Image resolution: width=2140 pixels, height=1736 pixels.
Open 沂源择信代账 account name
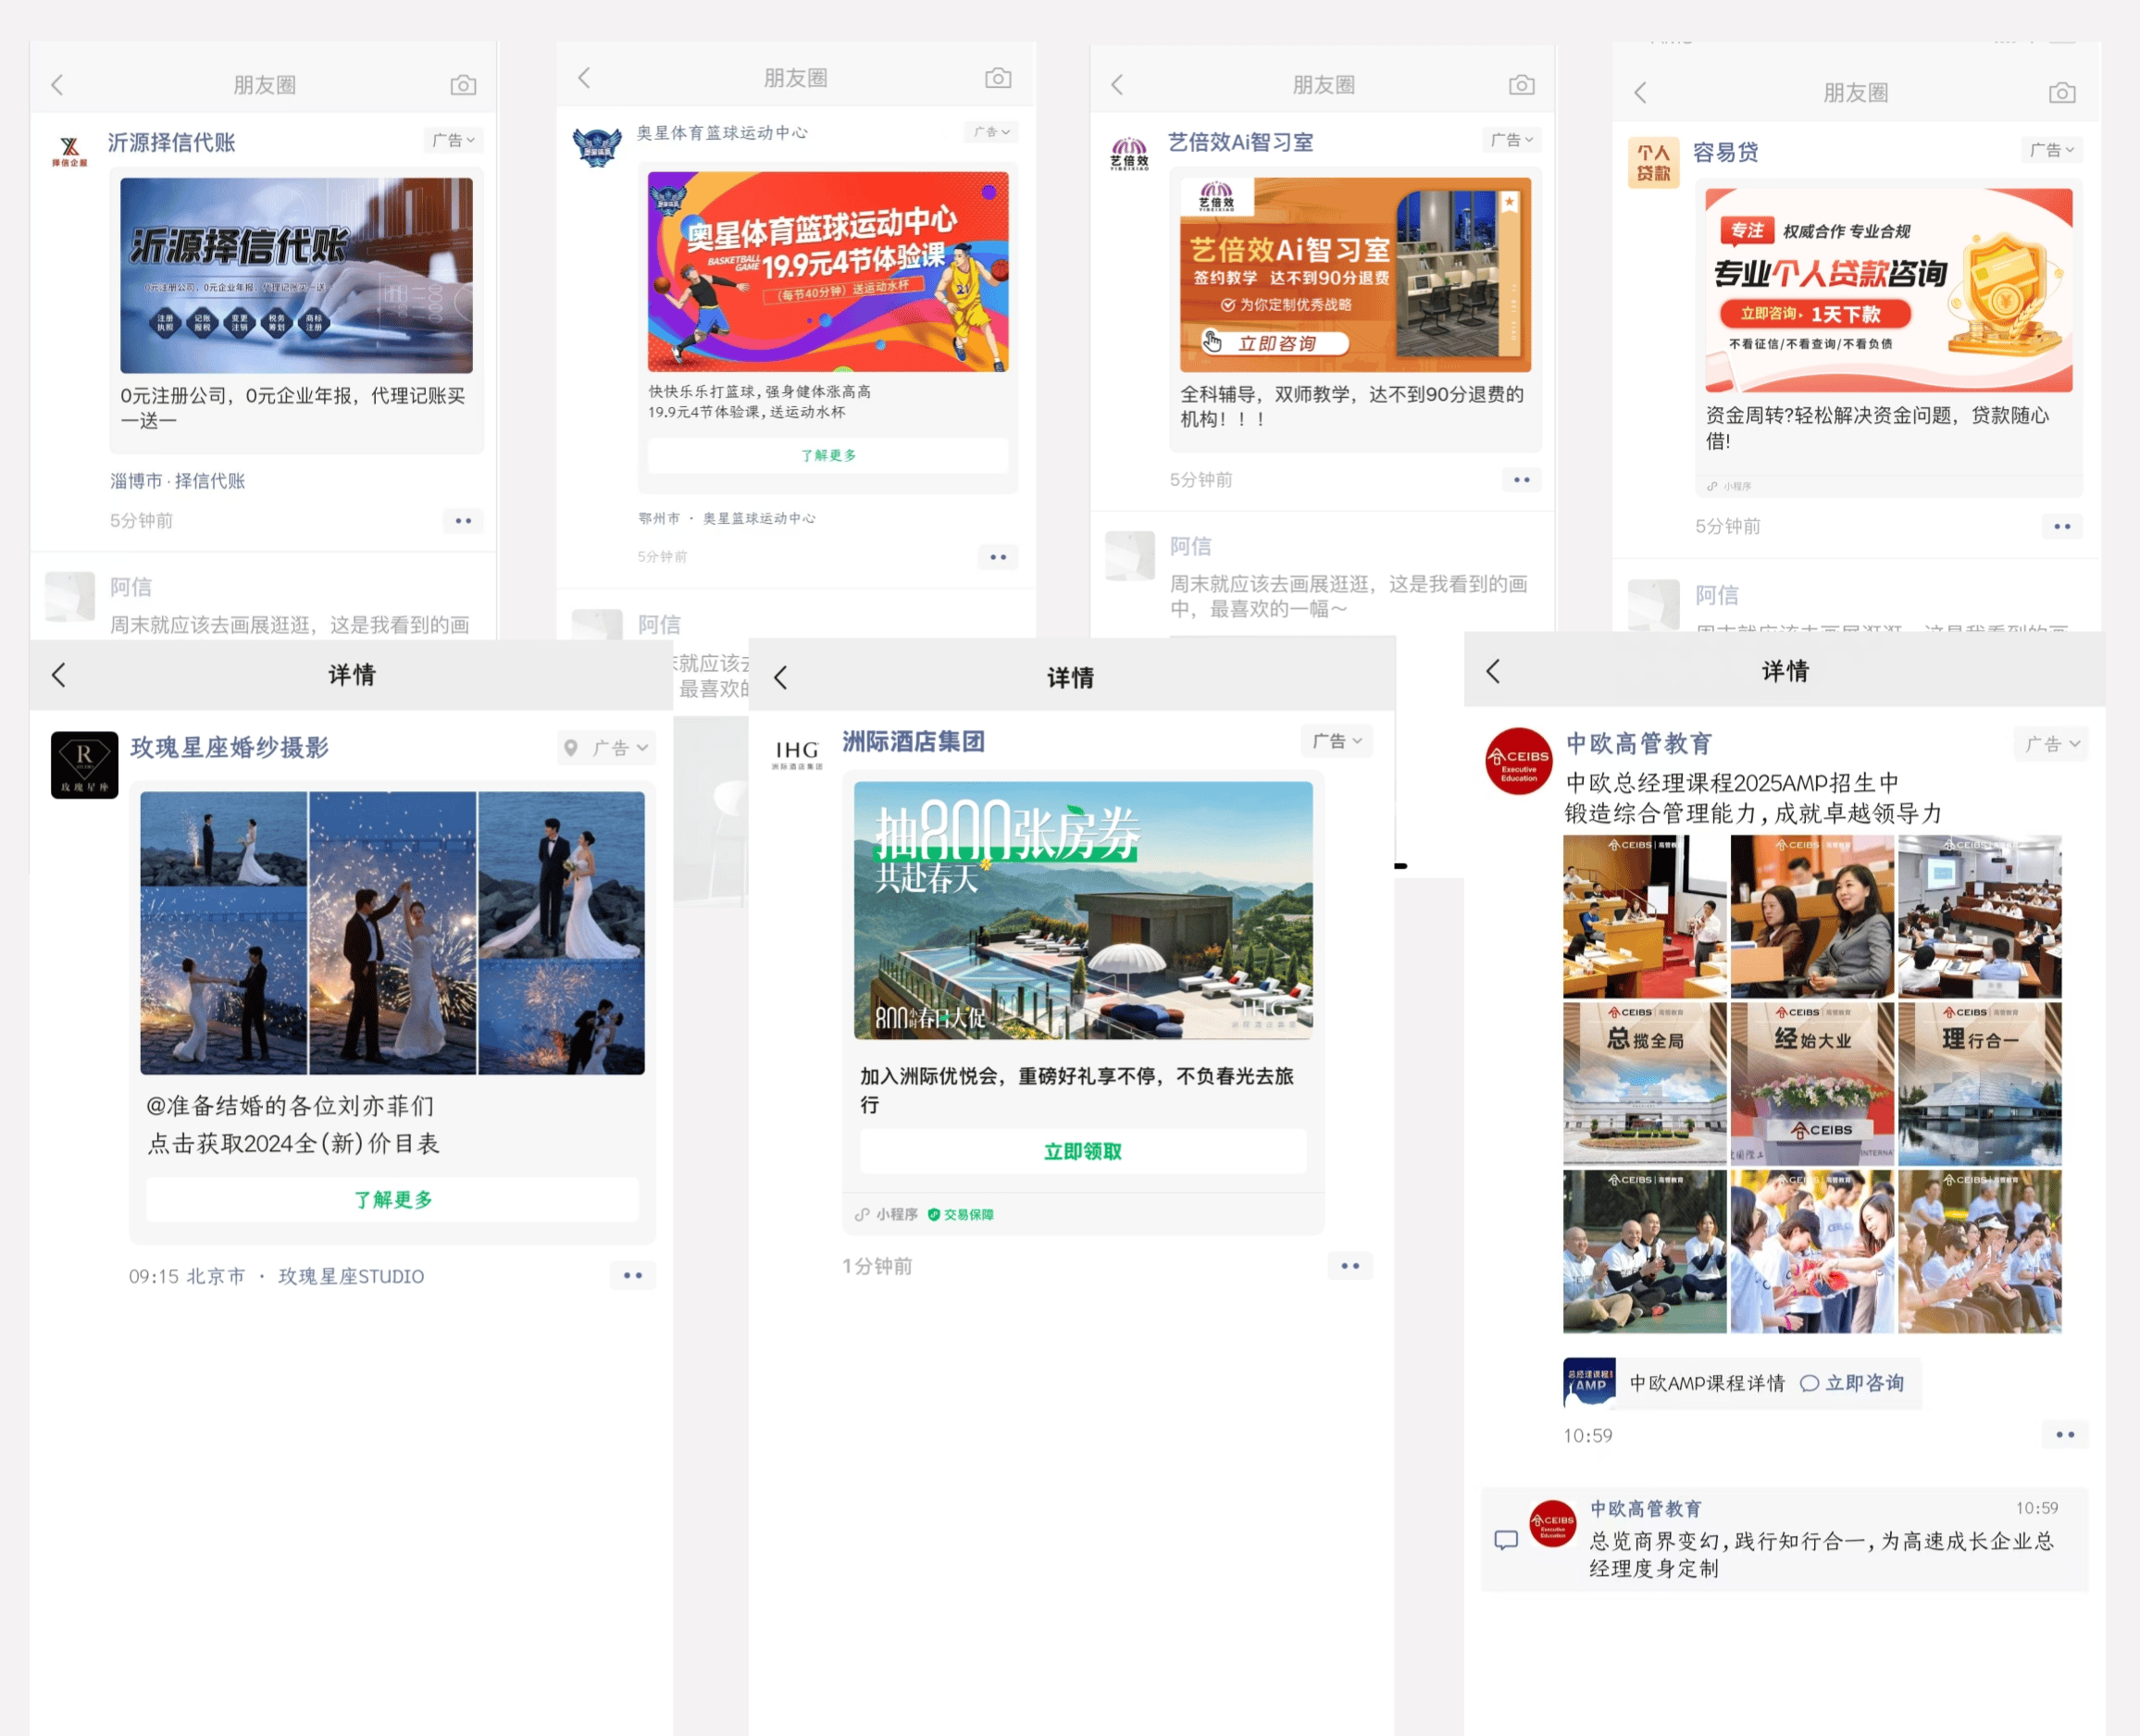point(172,142)
